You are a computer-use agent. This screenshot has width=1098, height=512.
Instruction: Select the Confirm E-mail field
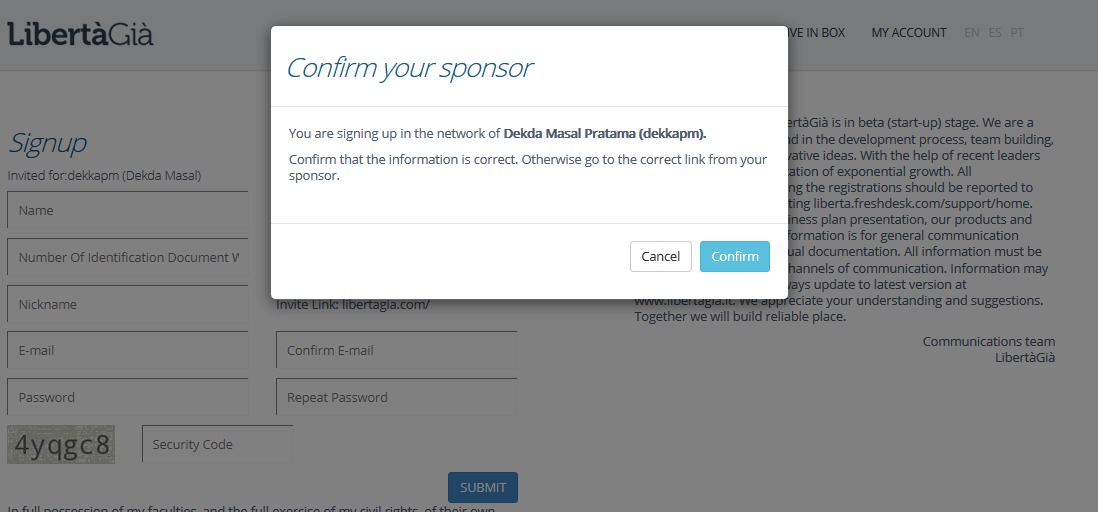[x=396, y=350]
